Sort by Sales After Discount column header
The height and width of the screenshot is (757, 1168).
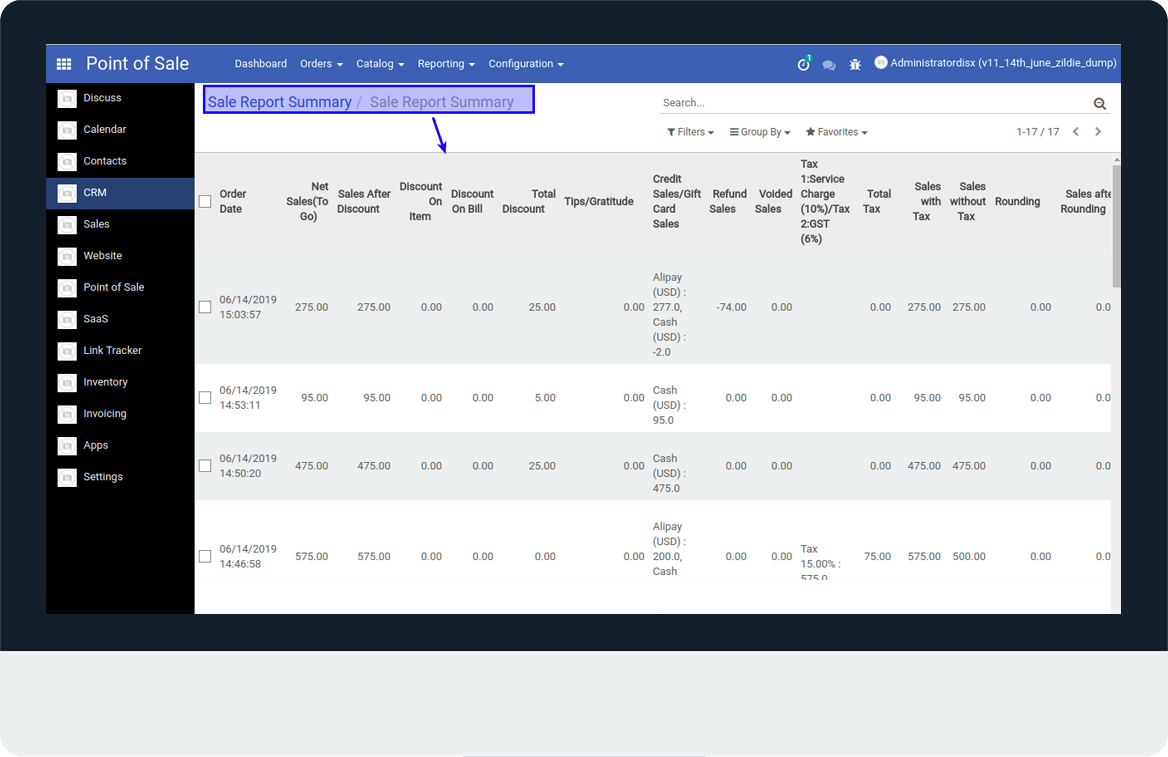pyautogui.click(x=364, y=201)
